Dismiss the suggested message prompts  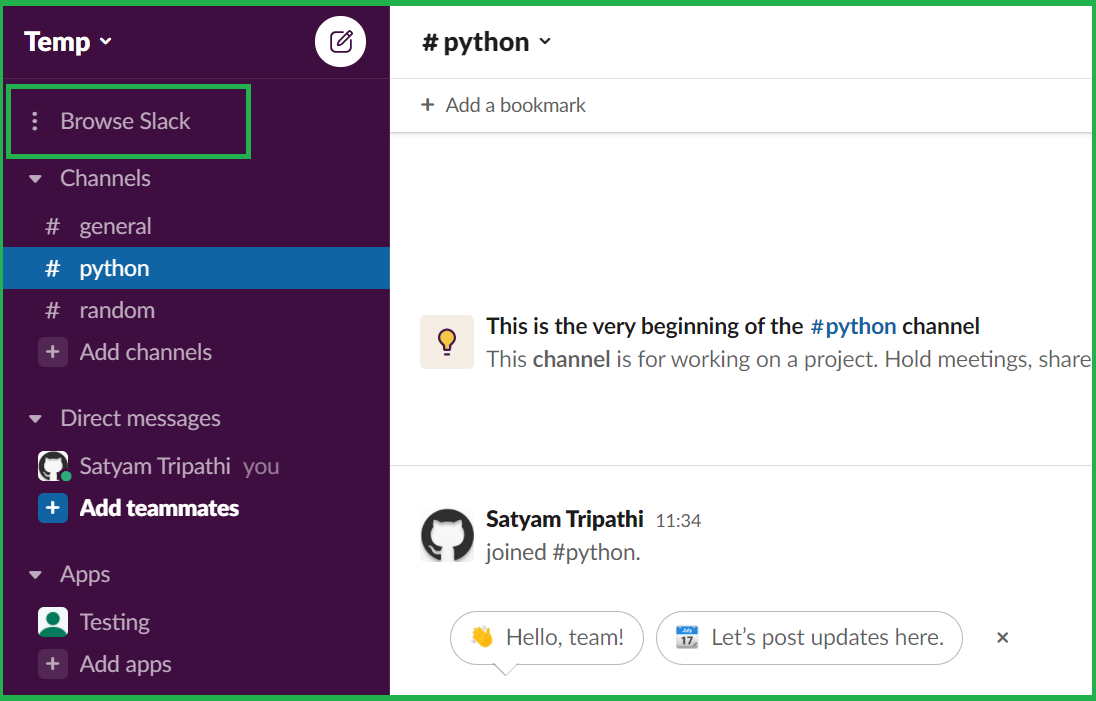tap(1002, 638)
